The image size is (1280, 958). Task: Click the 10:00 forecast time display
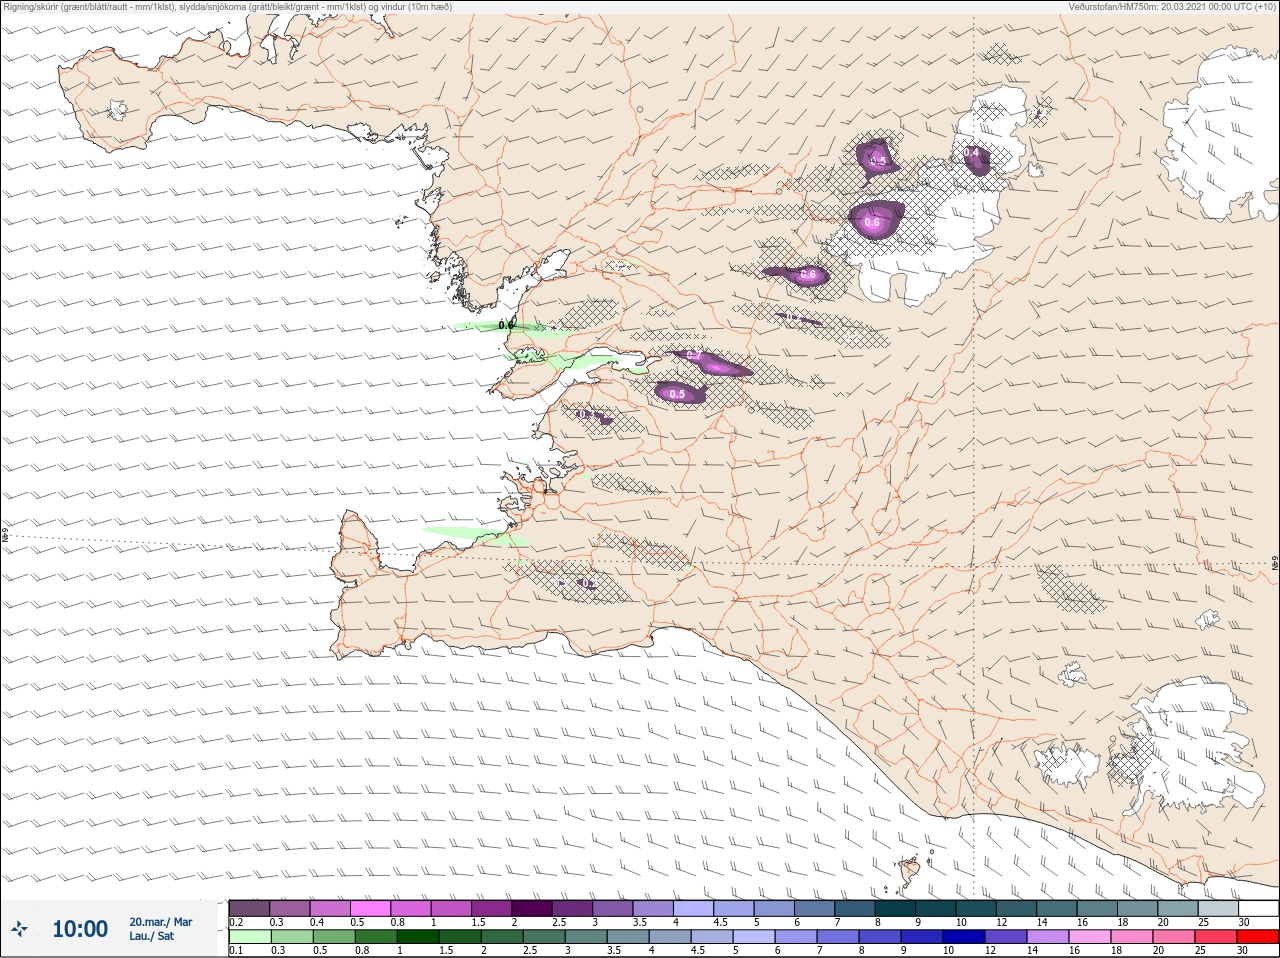80,929
